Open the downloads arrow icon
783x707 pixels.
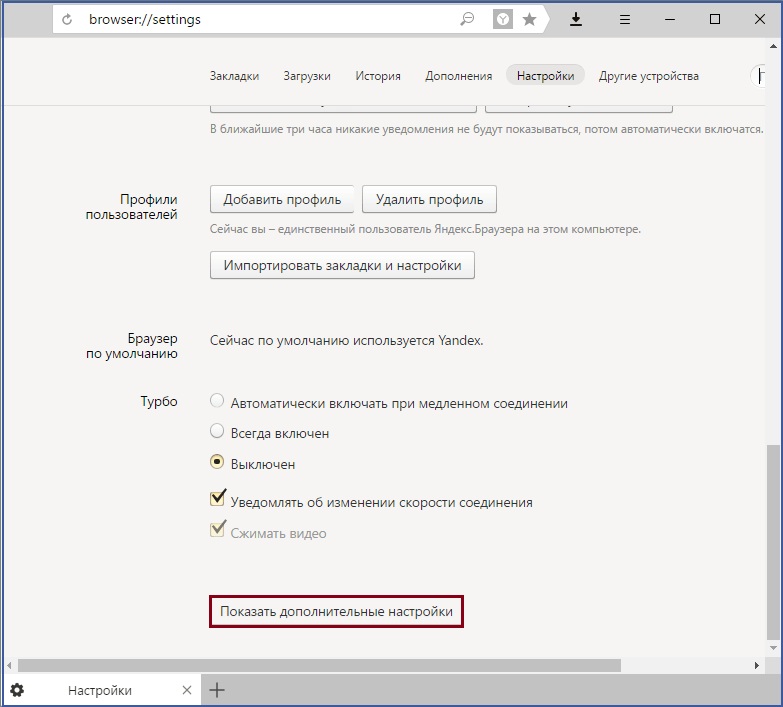(576, 19)
